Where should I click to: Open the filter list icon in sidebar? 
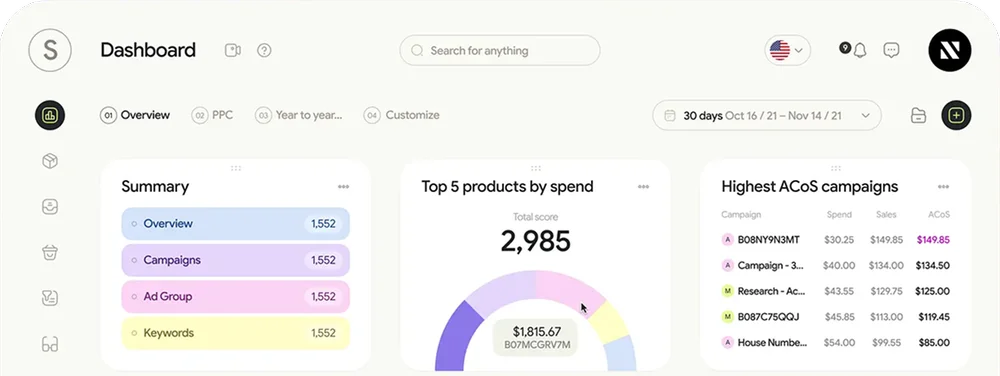tap(50, 298)
